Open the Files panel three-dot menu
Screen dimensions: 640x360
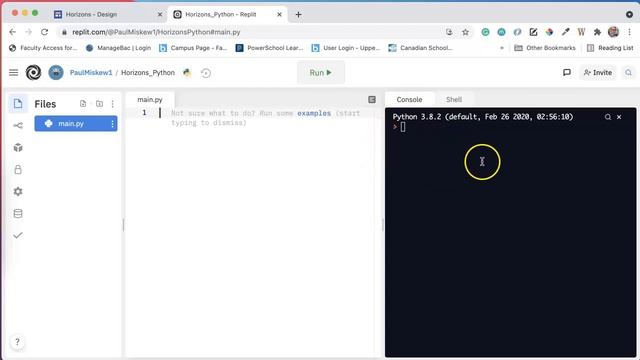113,104
